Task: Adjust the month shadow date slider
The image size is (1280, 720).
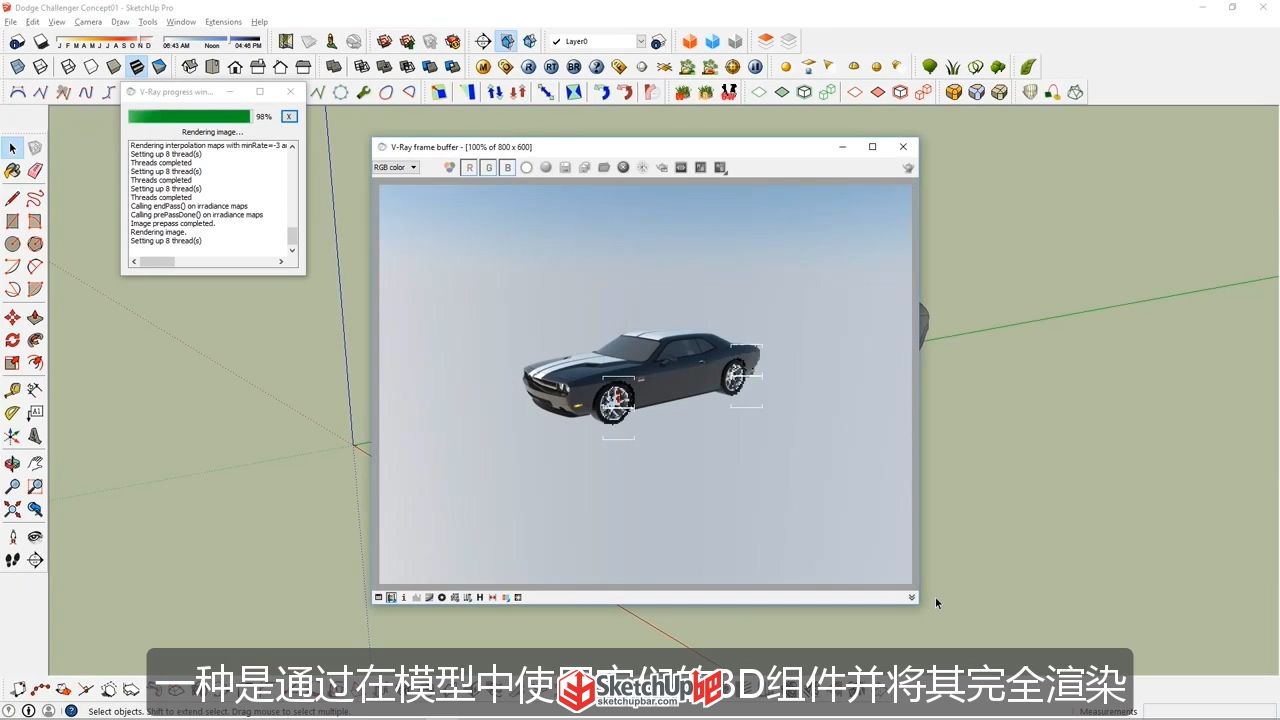Action: coord(104,42)
